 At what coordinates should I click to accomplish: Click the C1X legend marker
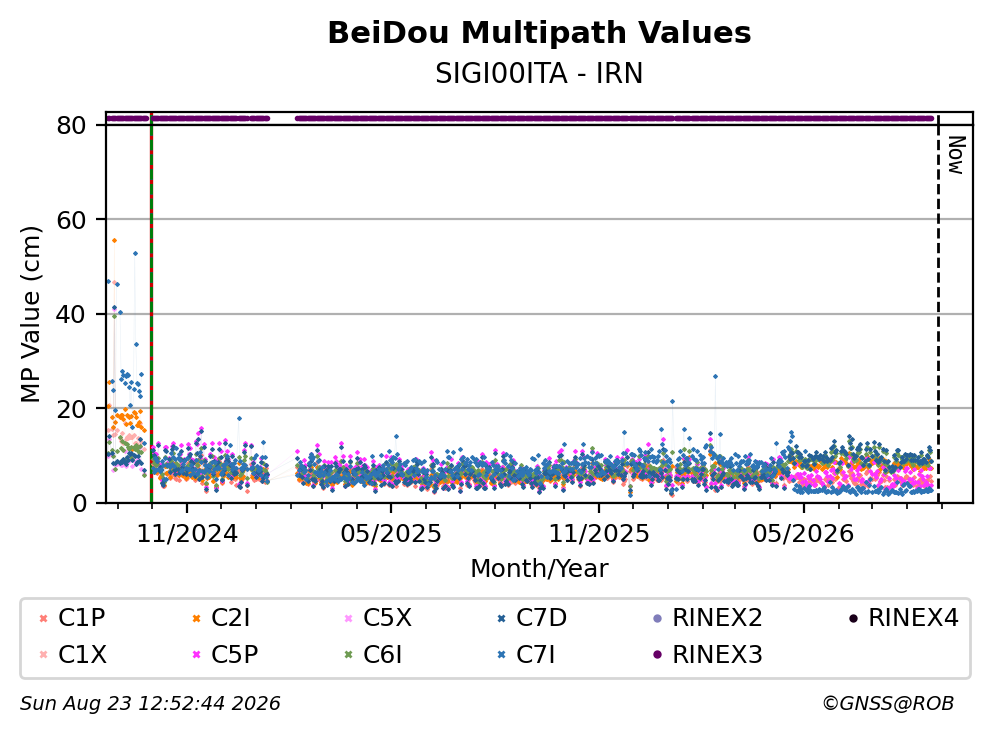[x=43, y=655]
